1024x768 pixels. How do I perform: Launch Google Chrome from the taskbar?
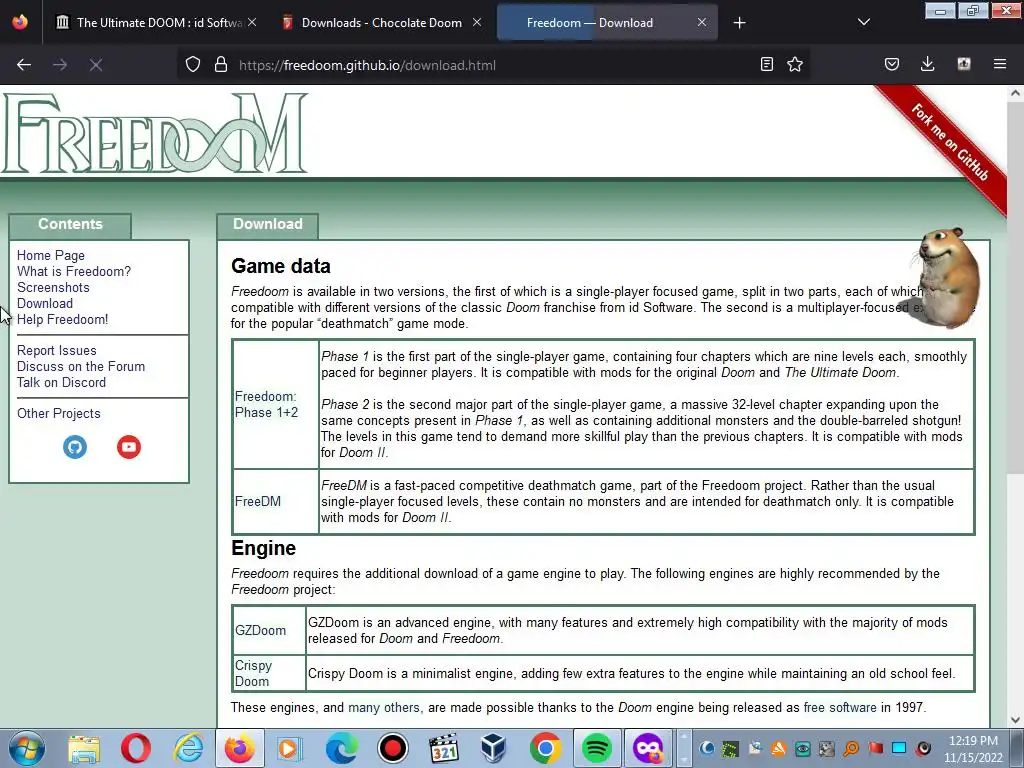click(x=545, y=749)
